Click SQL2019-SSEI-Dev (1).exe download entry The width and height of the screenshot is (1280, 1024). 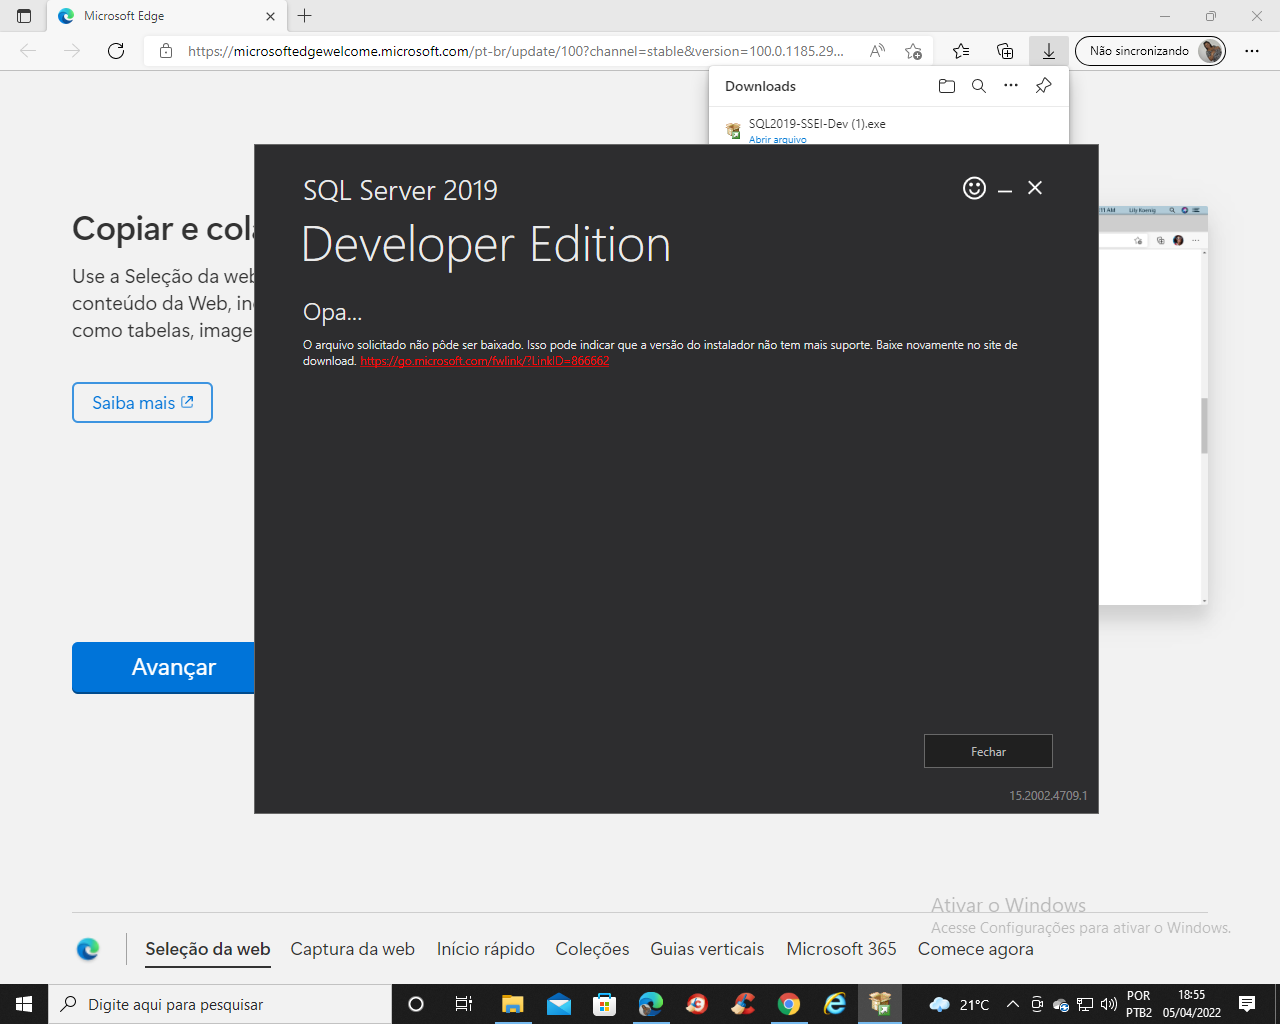coord(817,124)
